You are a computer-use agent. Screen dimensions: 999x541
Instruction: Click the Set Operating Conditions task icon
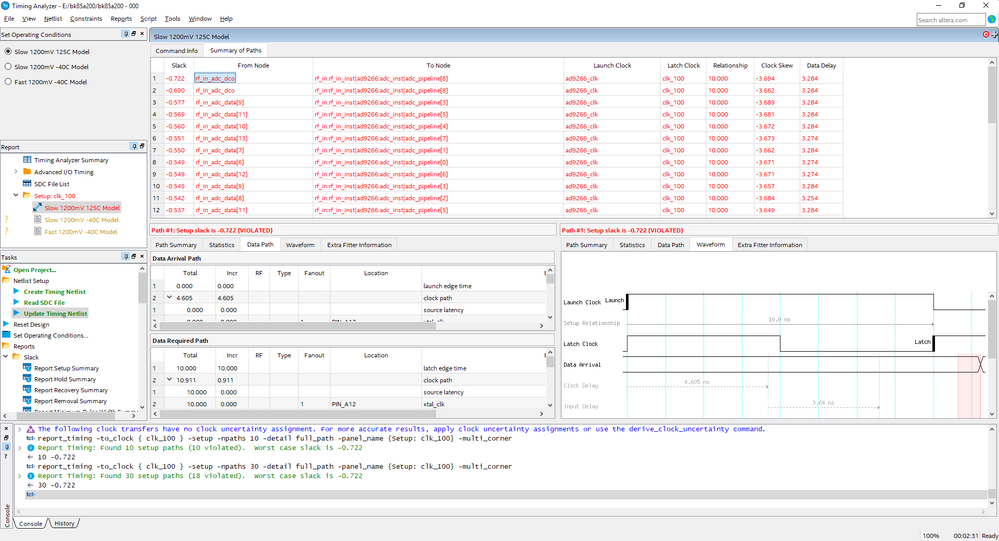click(x=6, y=335)
